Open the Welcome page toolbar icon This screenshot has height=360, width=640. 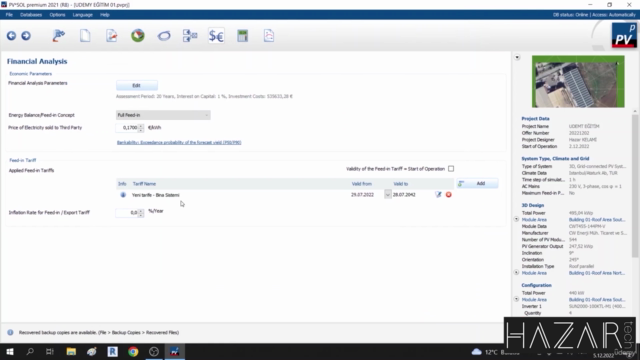coord(58,36)
